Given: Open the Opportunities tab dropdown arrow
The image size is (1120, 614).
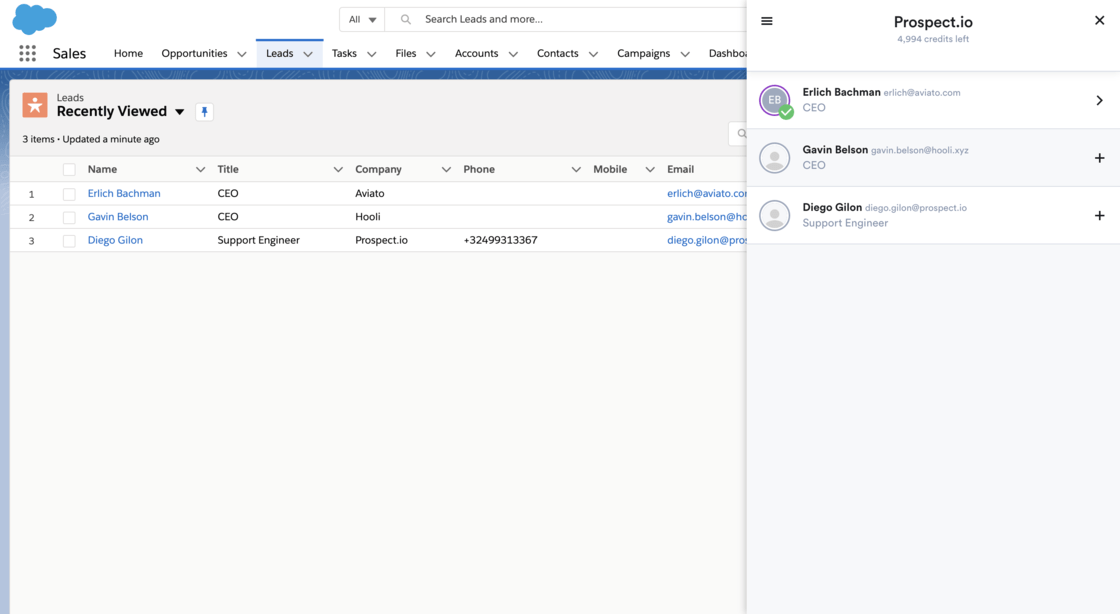Looking at the screenshot, I should click(x=241, y=54).
